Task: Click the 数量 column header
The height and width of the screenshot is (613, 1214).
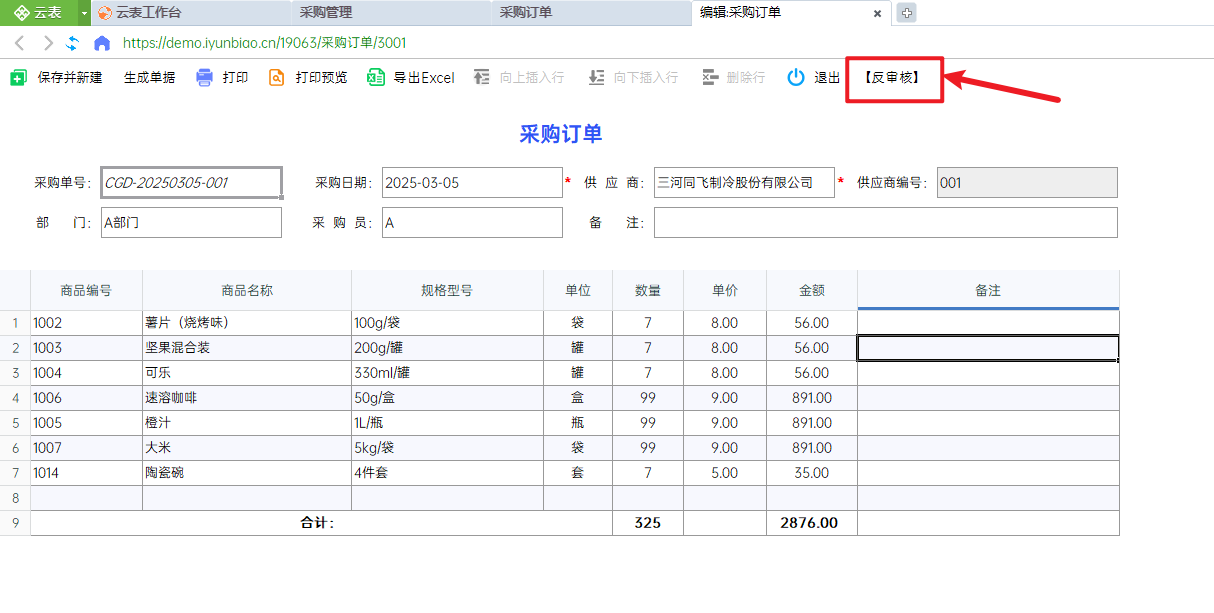Action: click(x=648, y=290)
